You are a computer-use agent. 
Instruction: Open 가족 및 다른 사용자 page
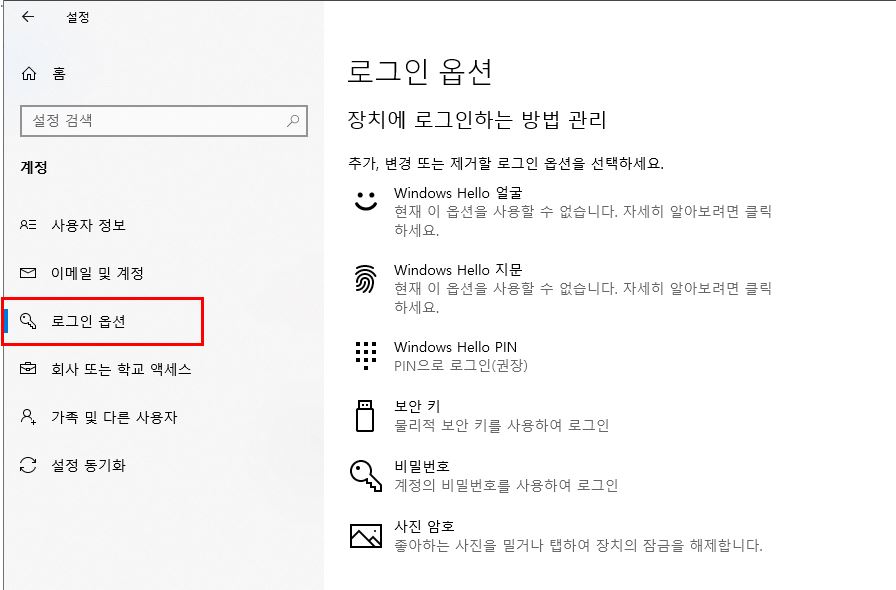coord(114,417)
